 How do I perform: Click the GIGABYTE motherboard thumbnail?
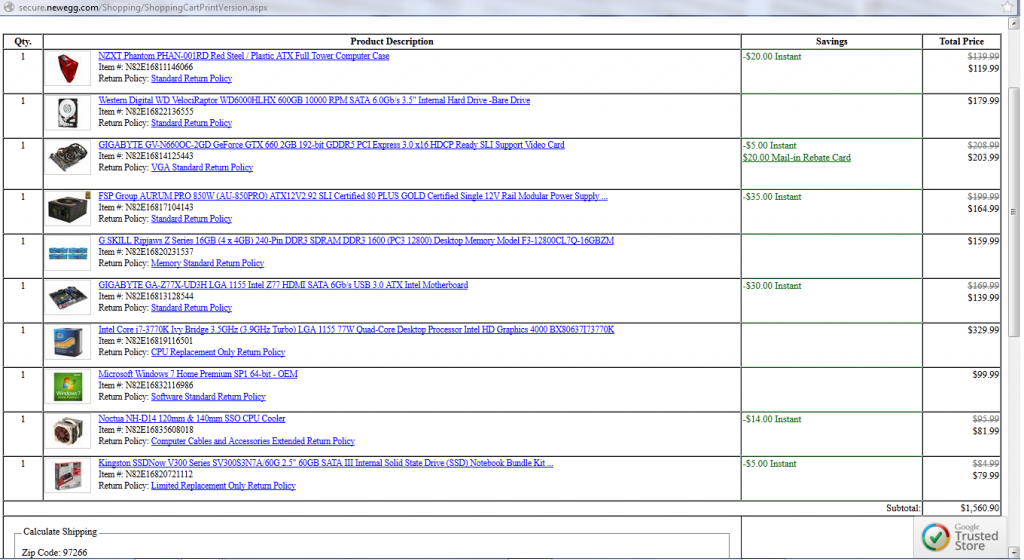click(x=68, y=298)
